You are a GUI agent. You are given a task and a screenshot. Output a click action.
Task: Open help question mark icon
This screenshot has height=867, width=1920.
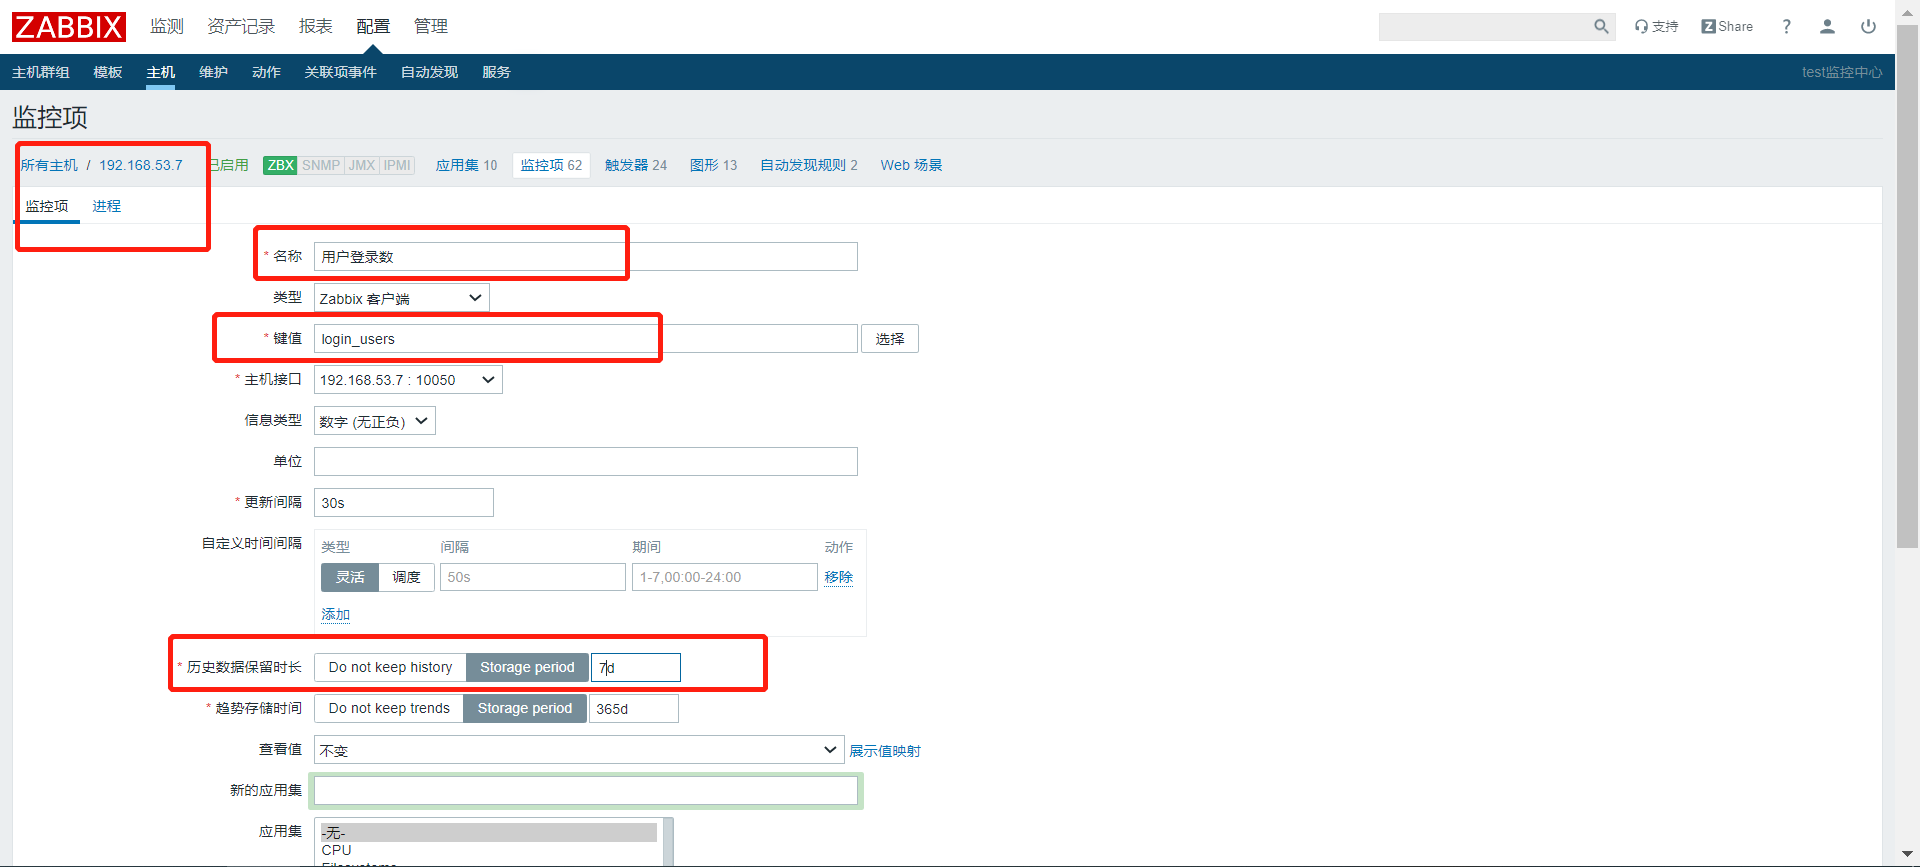pyautogui.click(x=1786, y=27)
